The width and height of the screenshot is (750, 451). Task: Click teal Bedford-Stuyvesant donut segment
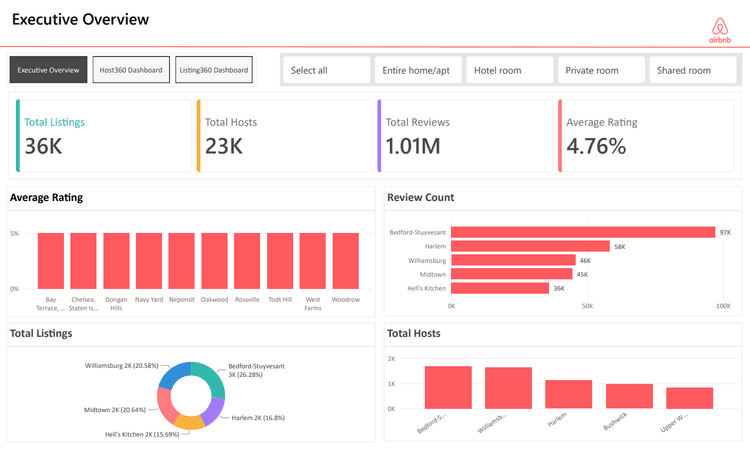pyautogui.click(x=212, y=376)
